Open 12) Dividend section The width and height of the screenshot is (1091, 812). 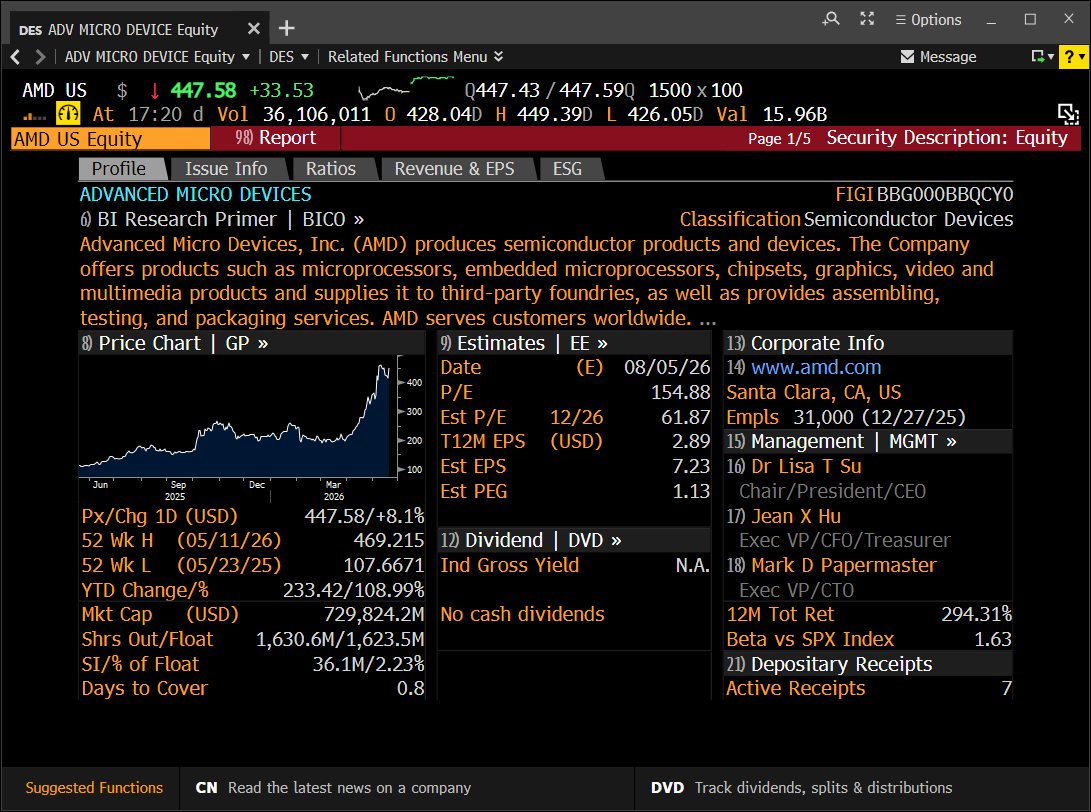(492, 541)
